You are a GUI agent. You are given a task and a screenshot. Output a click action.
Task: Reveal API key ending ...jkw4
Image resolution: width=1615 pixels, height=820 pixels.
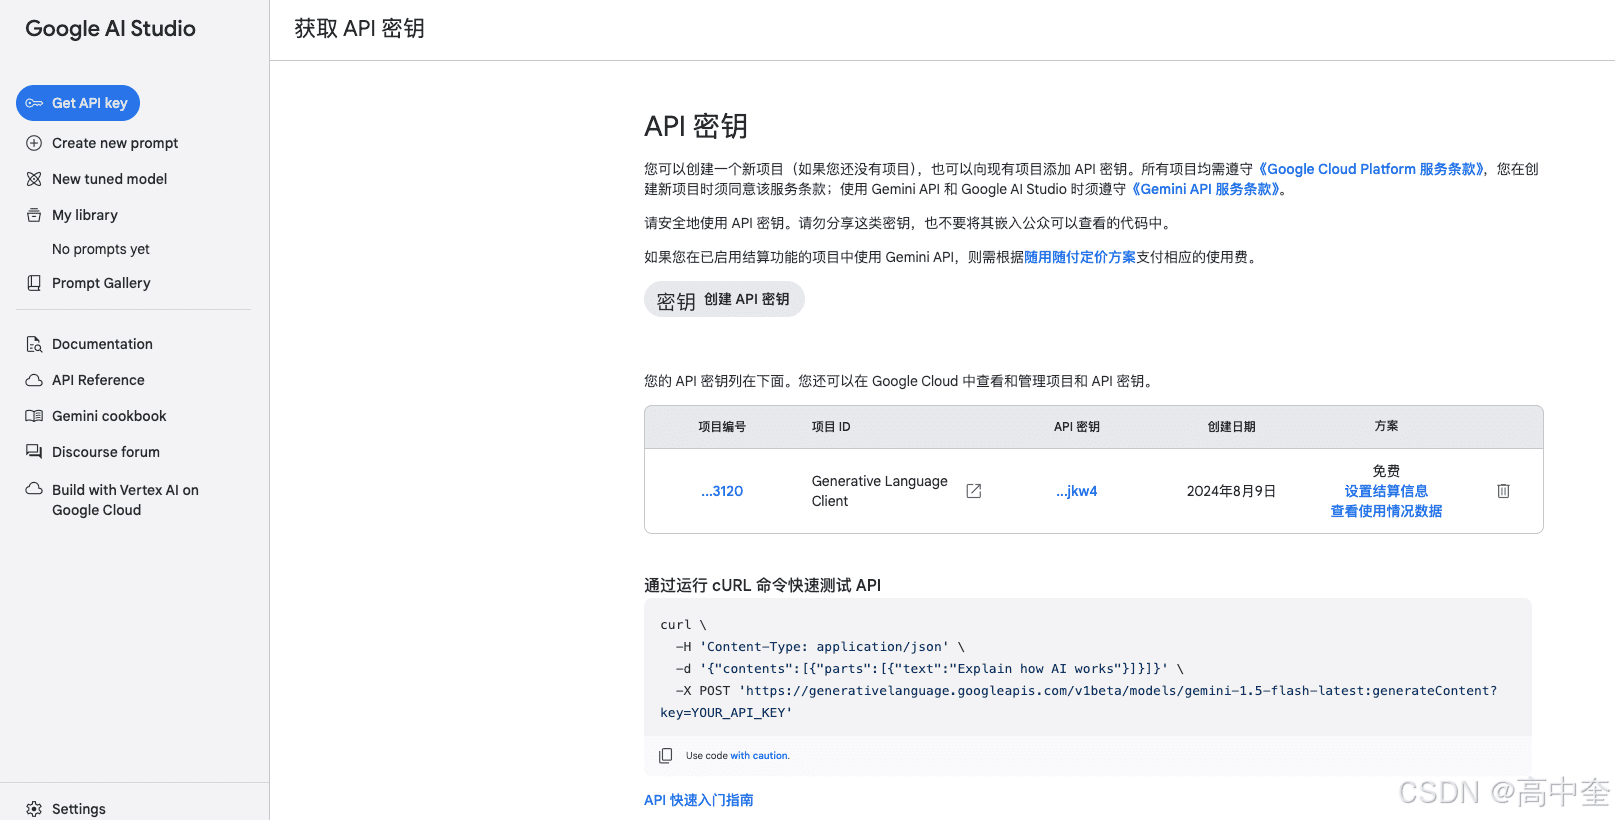1077,491
